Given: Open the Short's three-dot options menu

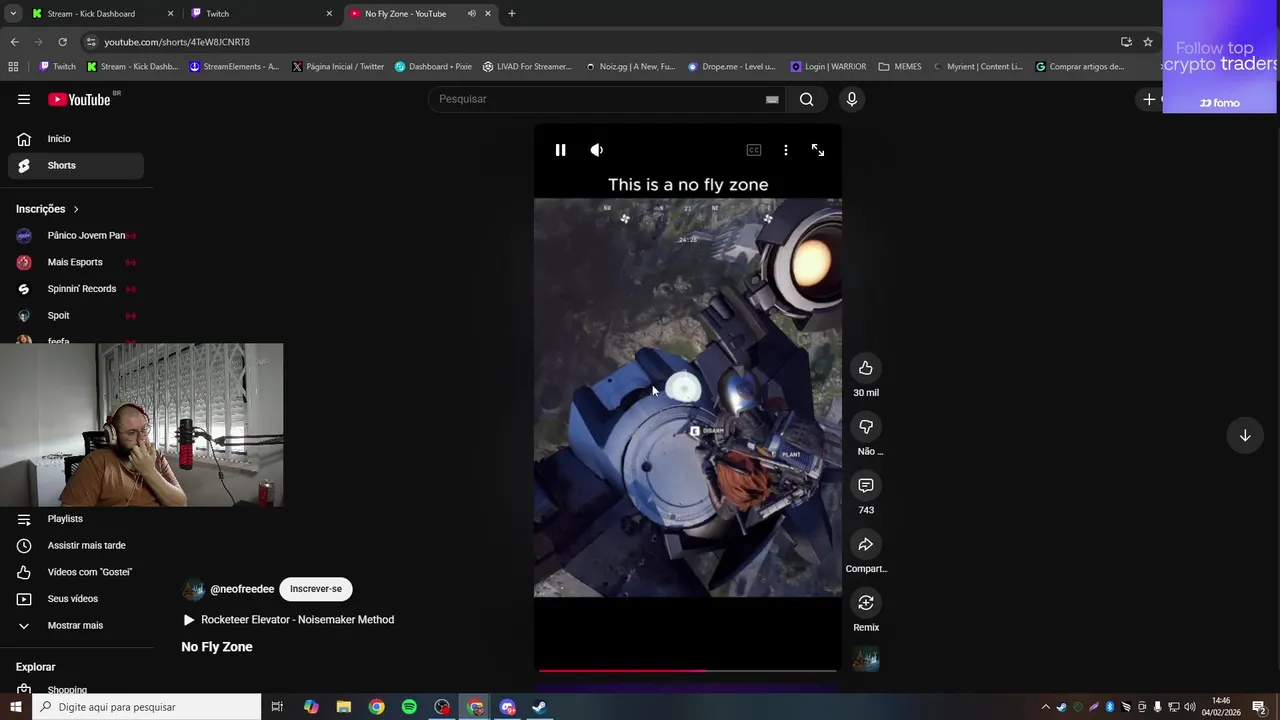Looking at the screenshot, I should point(786,150).
